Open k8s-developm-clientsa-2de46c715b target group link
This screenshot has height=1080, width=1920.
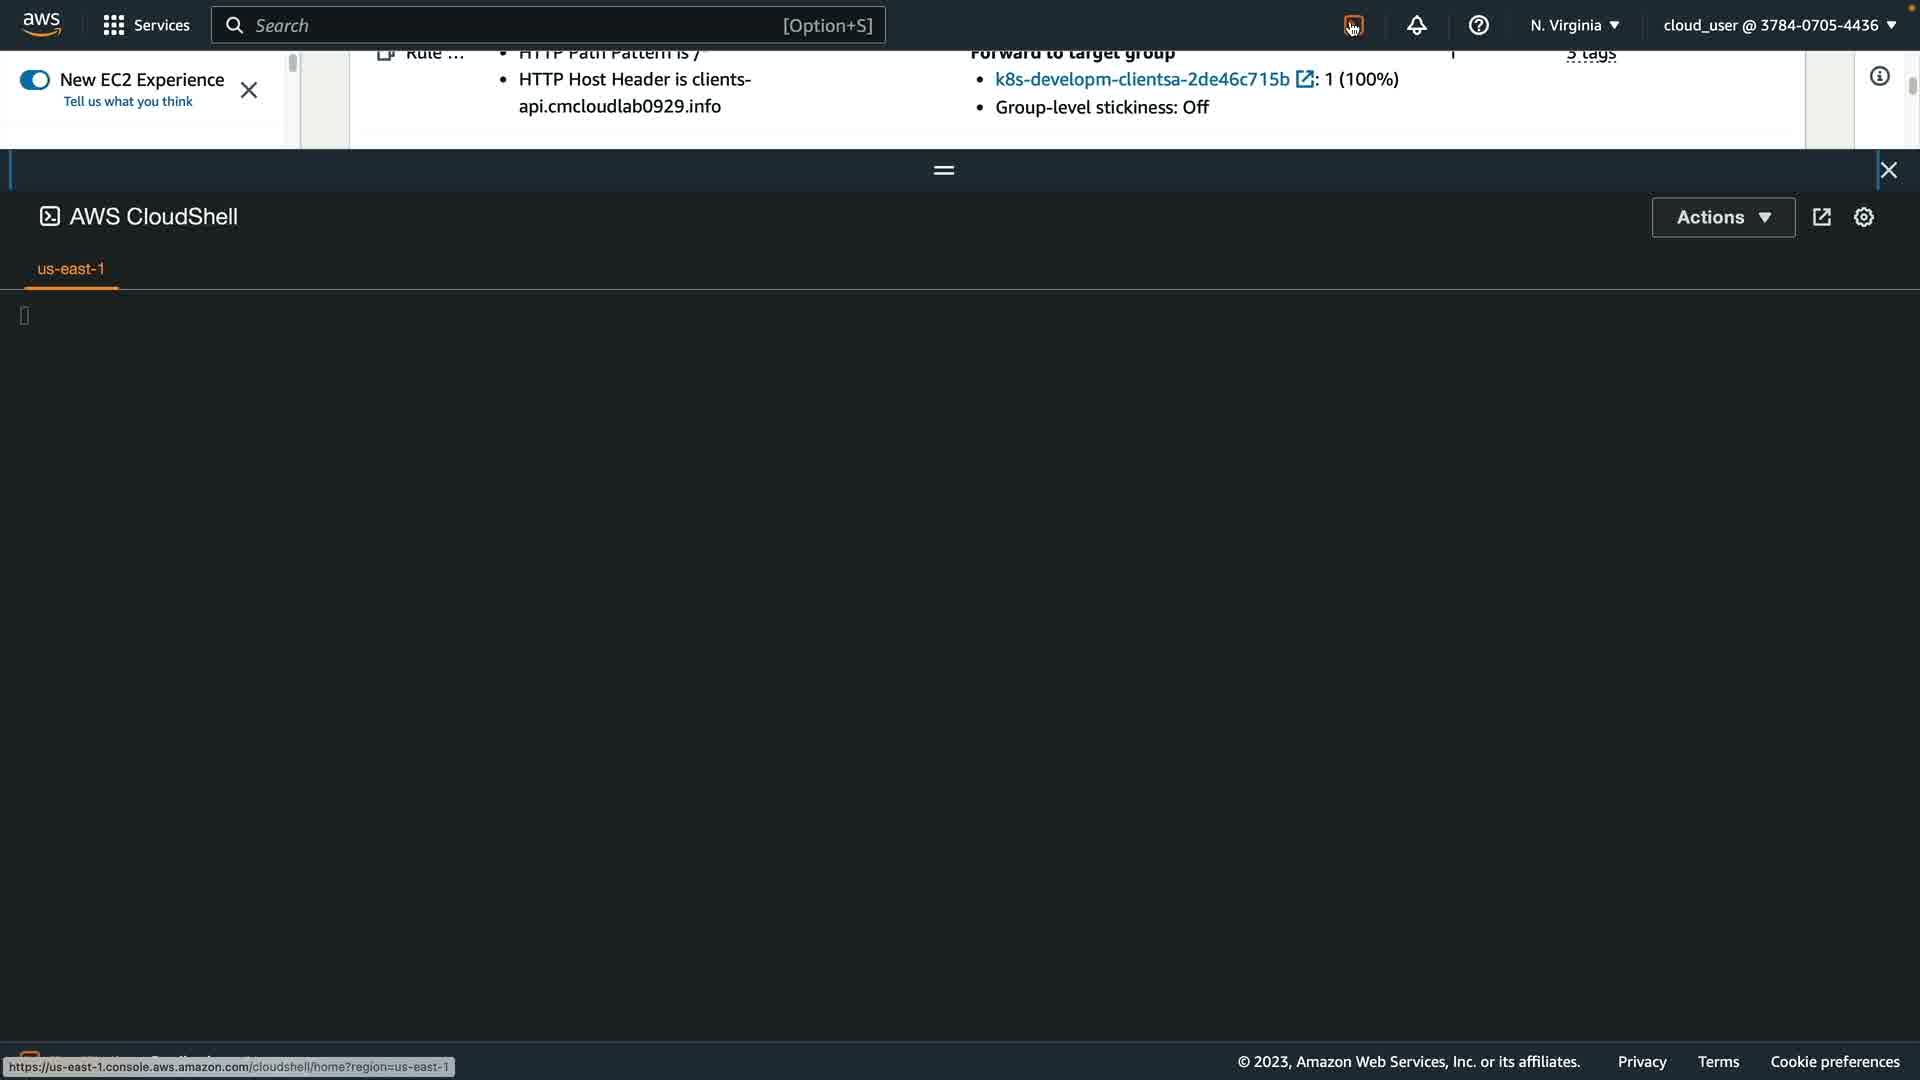click(1142, 79)
